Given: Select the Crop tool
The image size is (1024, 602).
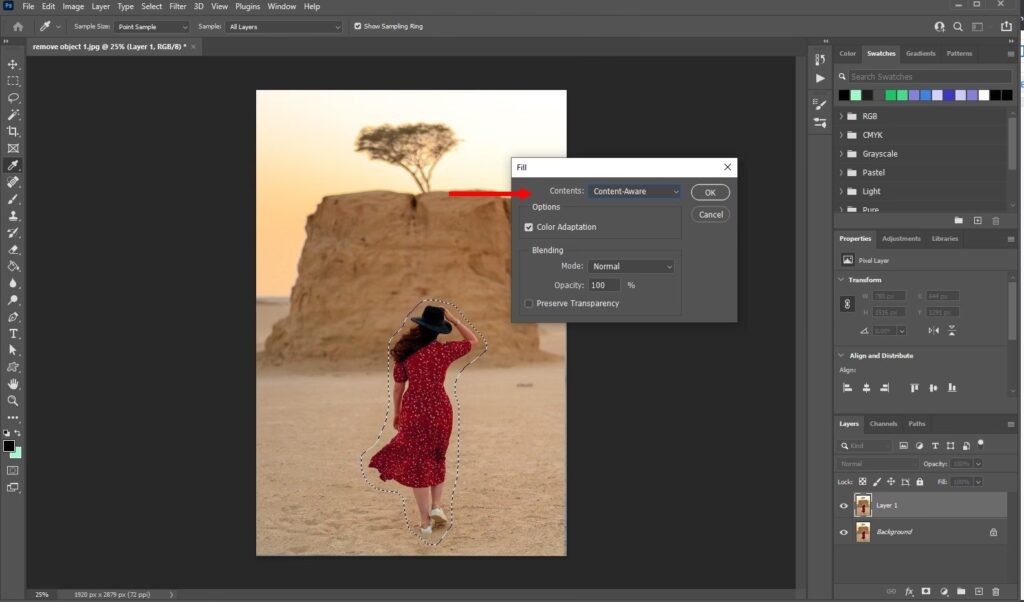Looking at the screenshot, I should click(13, 132).
